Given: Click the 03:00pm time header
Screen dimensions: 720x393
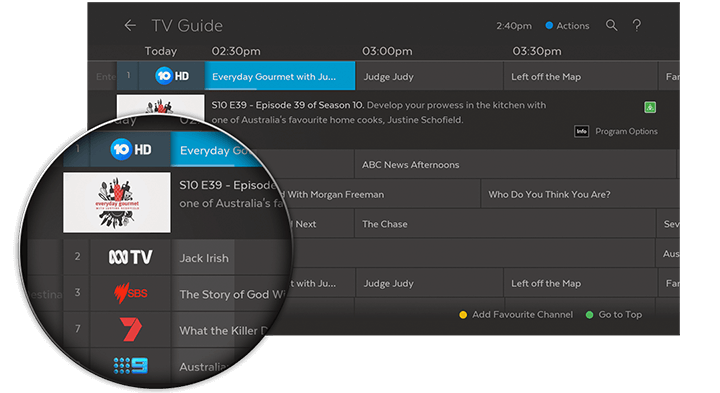Looking at the screenshot, I should pyautogui.click(x=387, y=51).
